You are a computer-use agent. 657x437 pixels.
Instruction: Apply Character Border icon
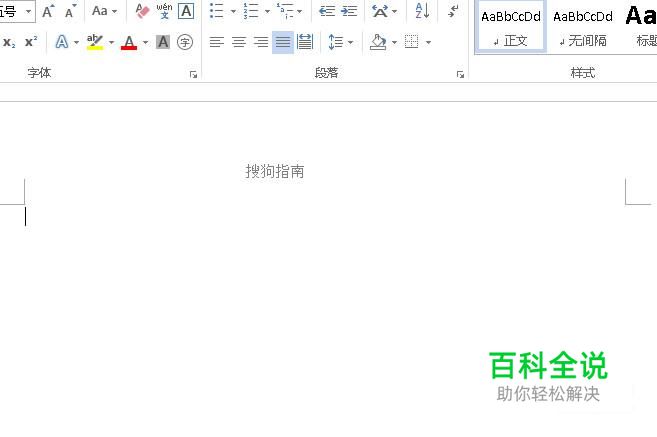click(x=186, y=11)
